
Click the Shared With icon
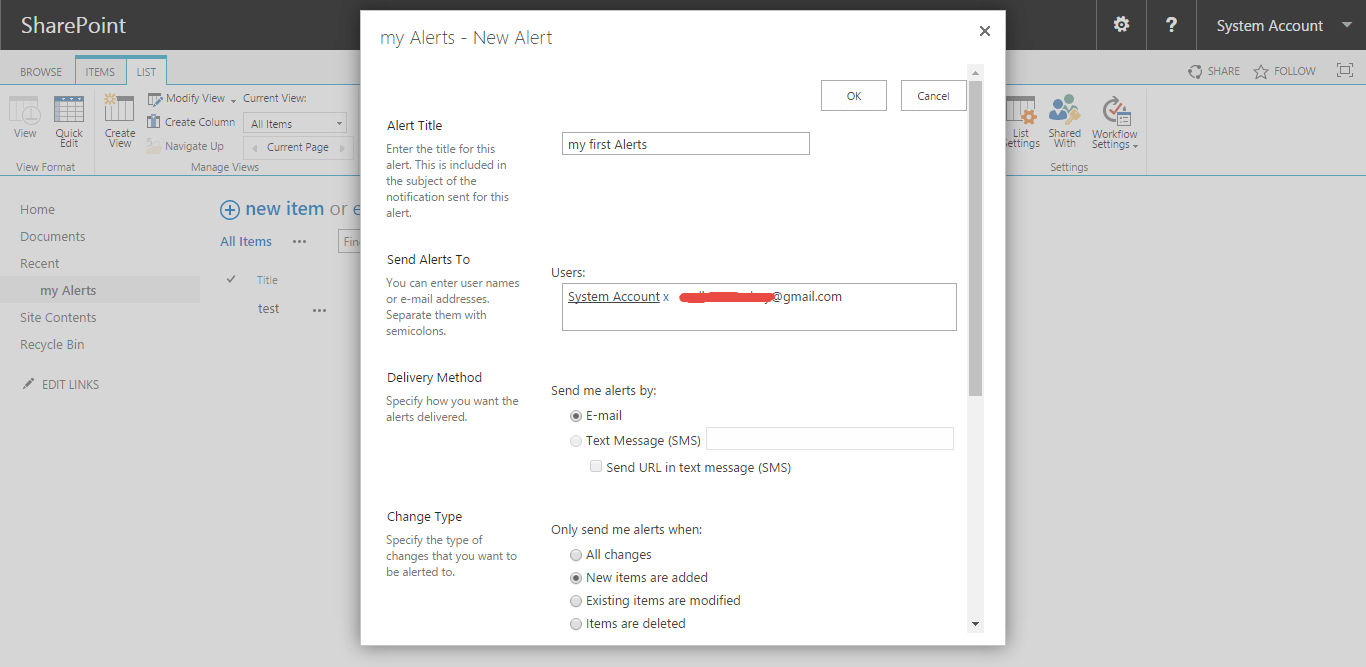1064,120
